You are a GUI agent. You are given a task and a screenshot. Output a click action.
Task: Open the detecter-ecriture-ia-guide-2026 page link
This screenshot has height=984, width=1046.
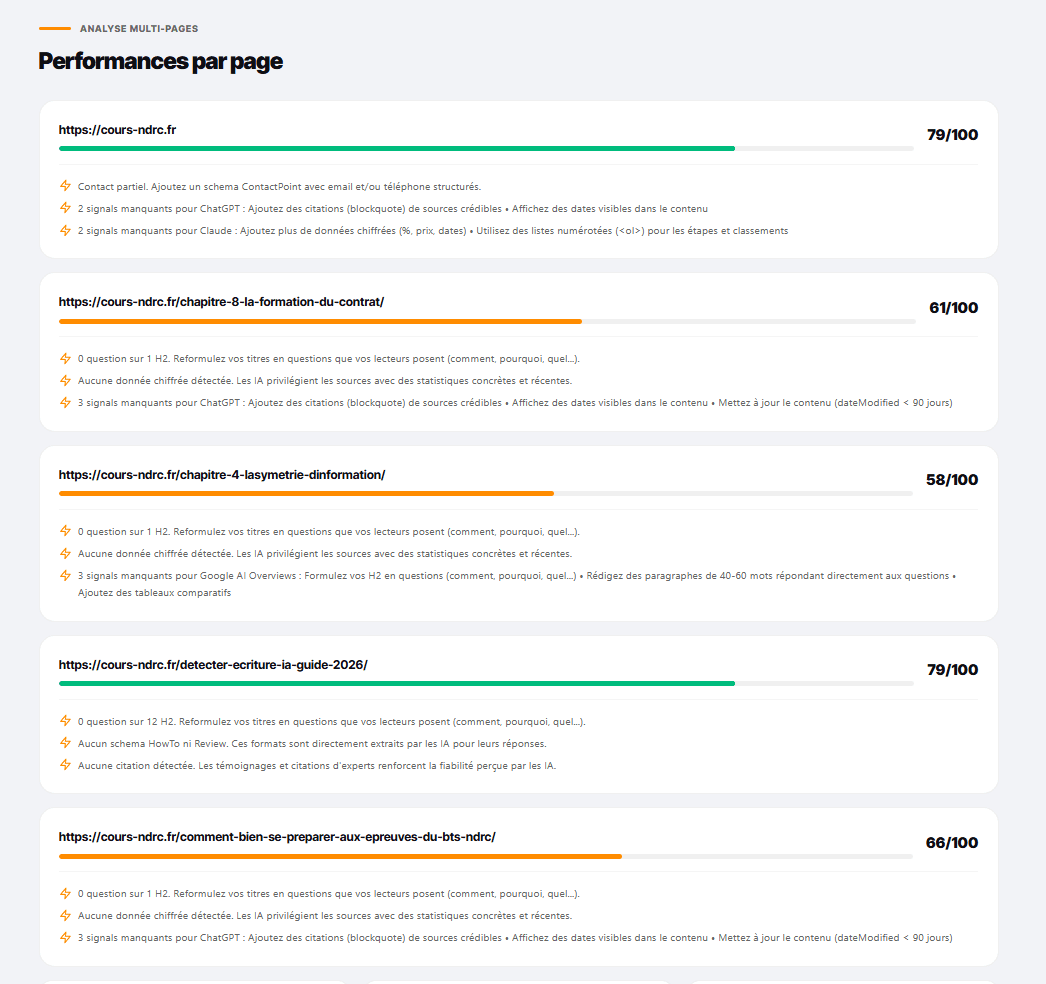coord(213,664)
